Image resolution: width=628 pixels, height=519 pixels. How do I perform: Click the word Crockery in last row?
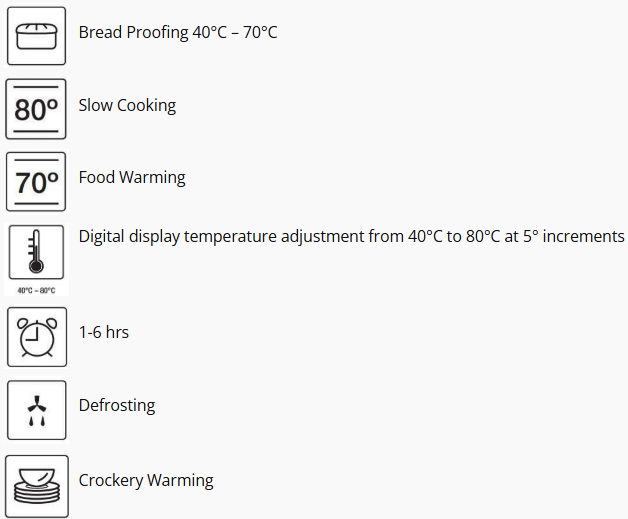tap(111, 481)
